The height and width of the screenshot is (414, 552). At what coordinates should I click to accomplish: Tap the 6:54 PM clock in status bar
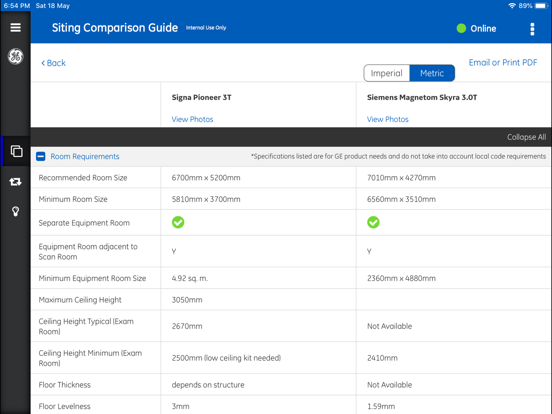click(17, 6)
